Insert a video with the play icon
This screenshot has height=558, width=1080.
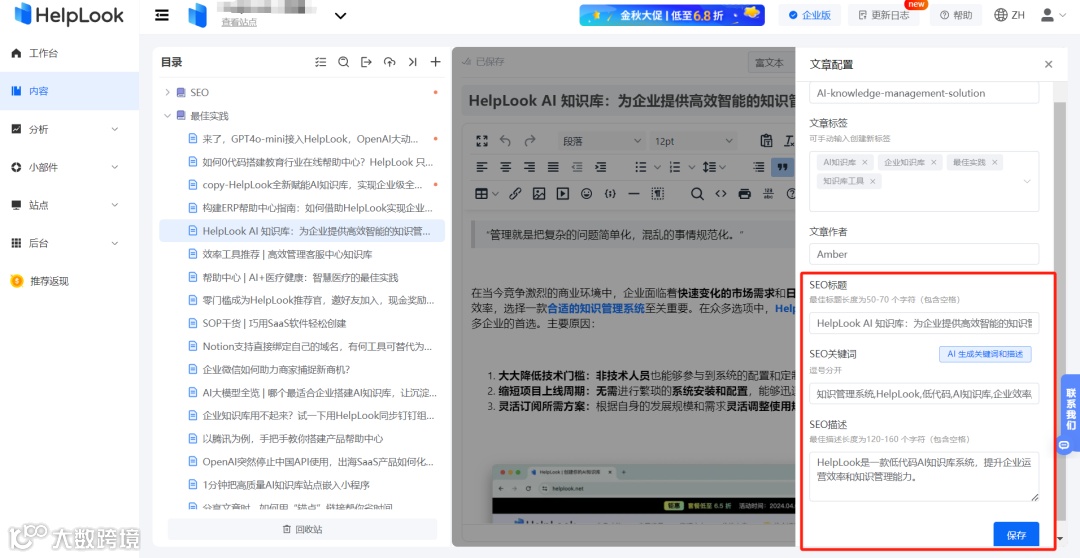point(563,194)
